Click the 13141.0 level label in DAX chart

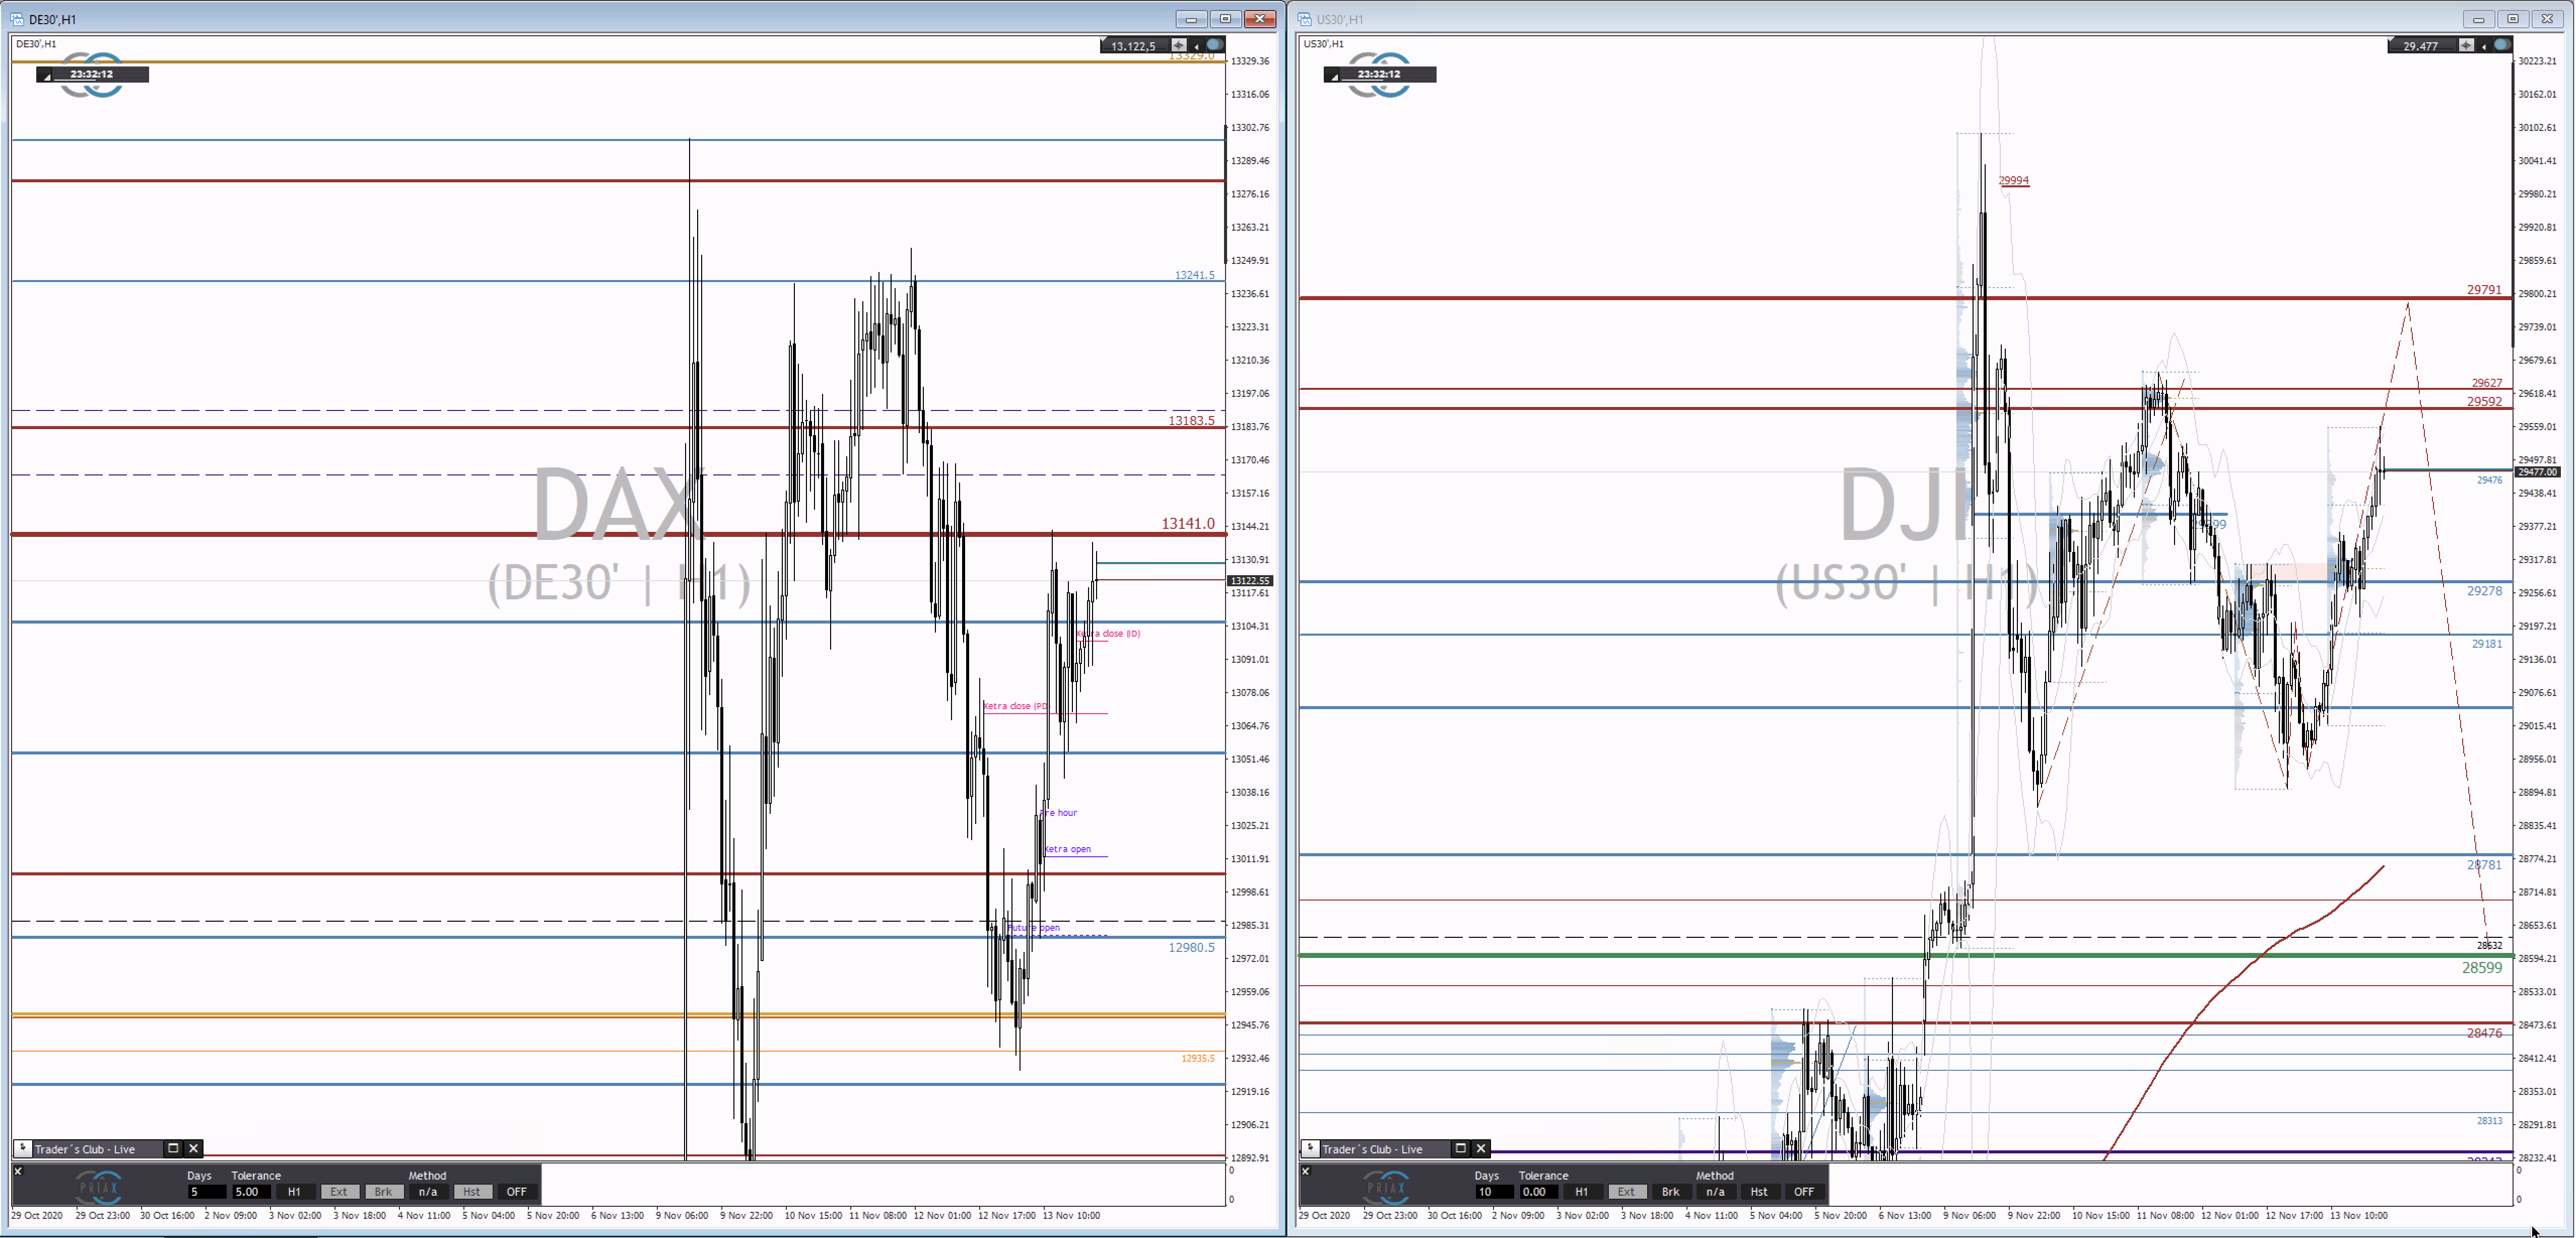click(x=1188, y=523)
